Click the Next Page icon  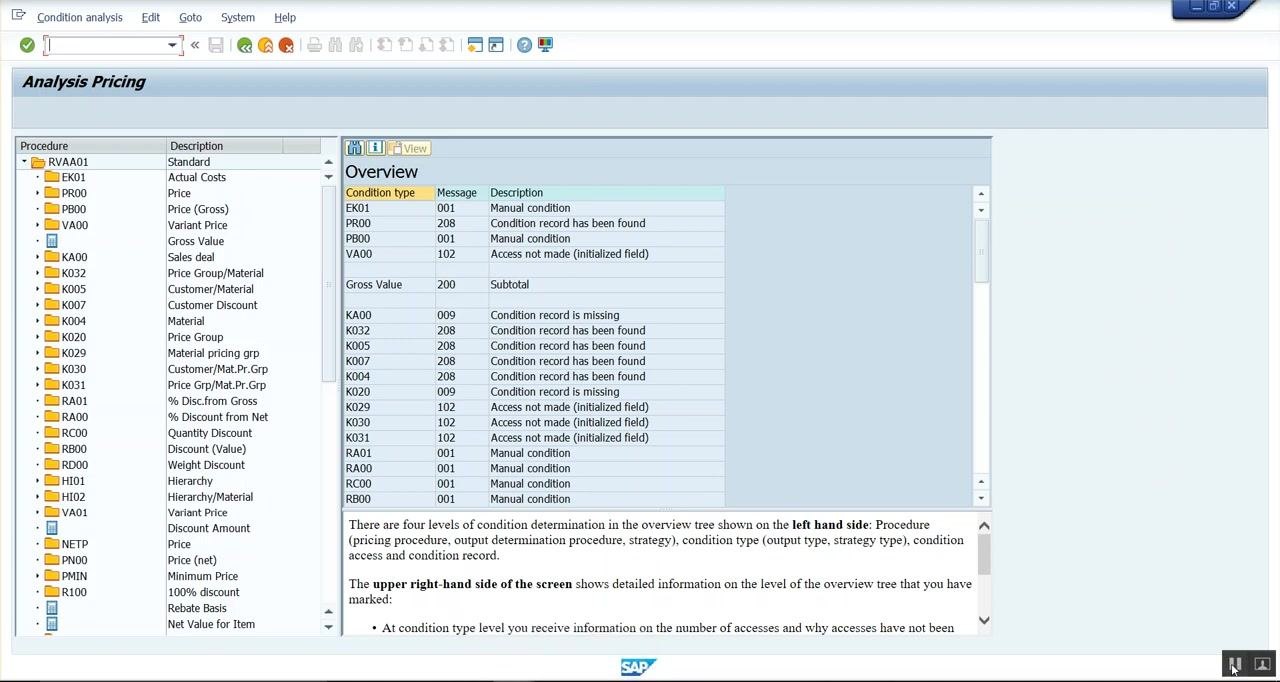pos(426,45)
